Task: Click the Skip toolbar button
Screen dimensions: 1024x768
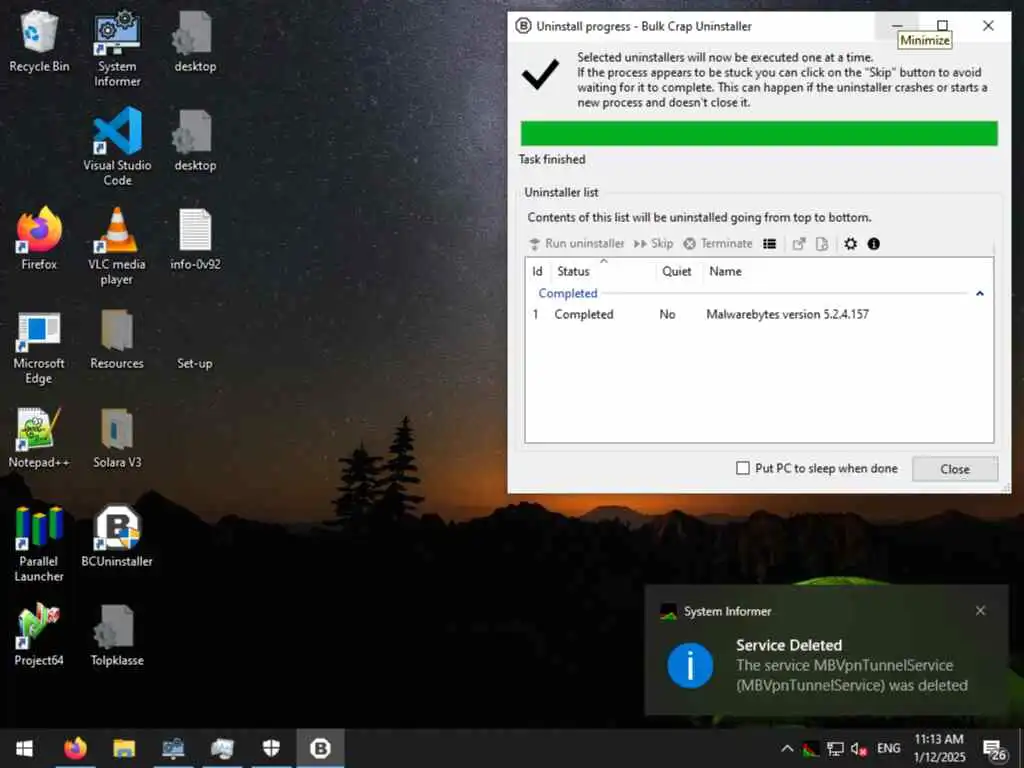Action: tap(653, 244)
